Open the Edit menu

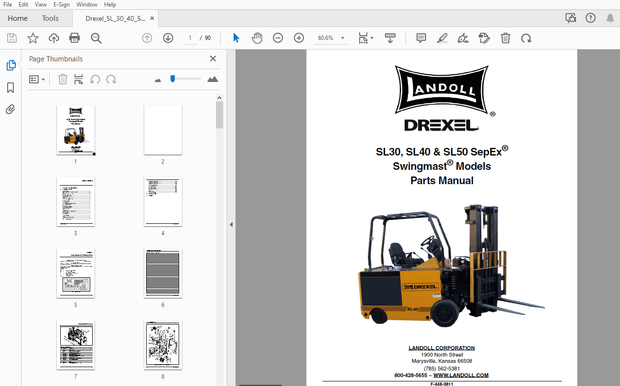click(x=23, y=4)
